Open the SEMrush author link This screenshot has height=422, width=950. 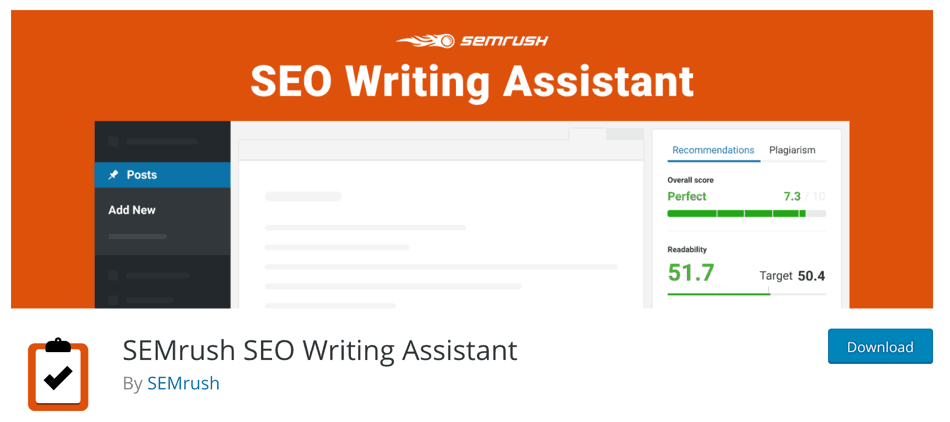coord(184,383)
